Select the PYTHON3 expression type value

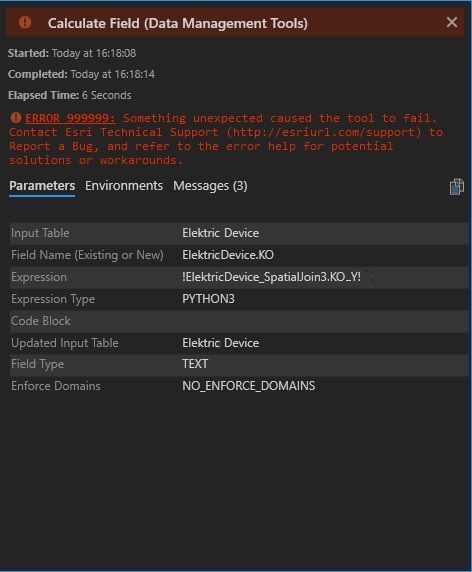tap(208, 299)
